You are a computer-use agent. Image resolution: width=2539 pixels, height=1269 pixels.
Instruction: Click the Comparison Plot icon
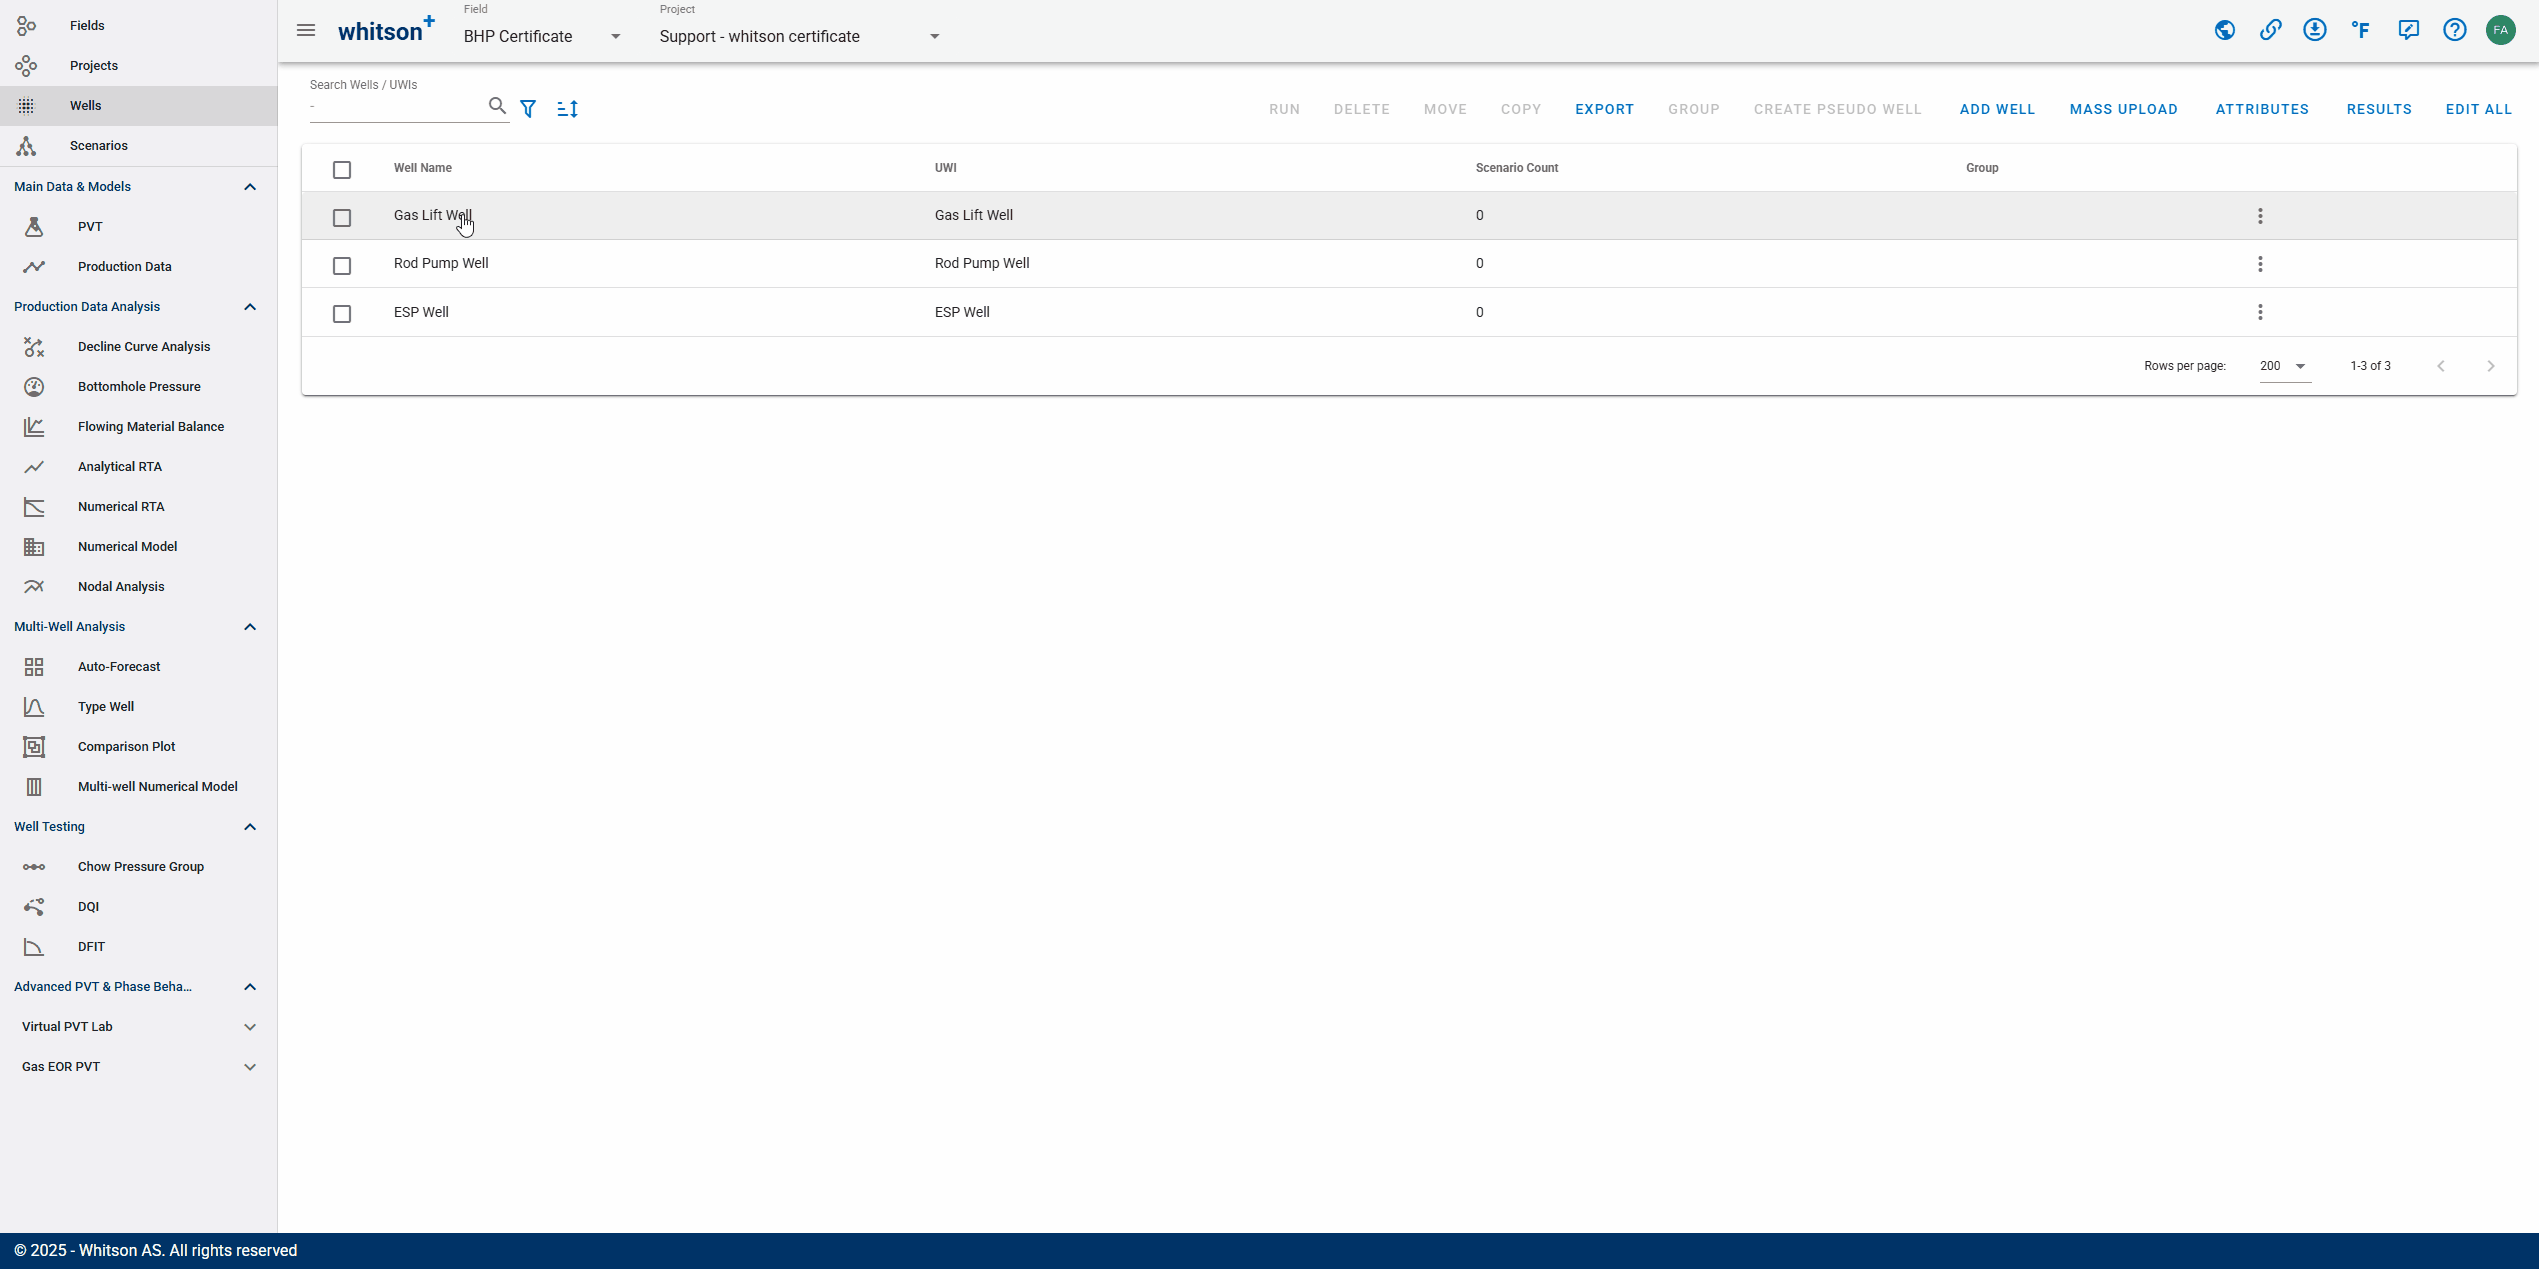coord(34,747)
